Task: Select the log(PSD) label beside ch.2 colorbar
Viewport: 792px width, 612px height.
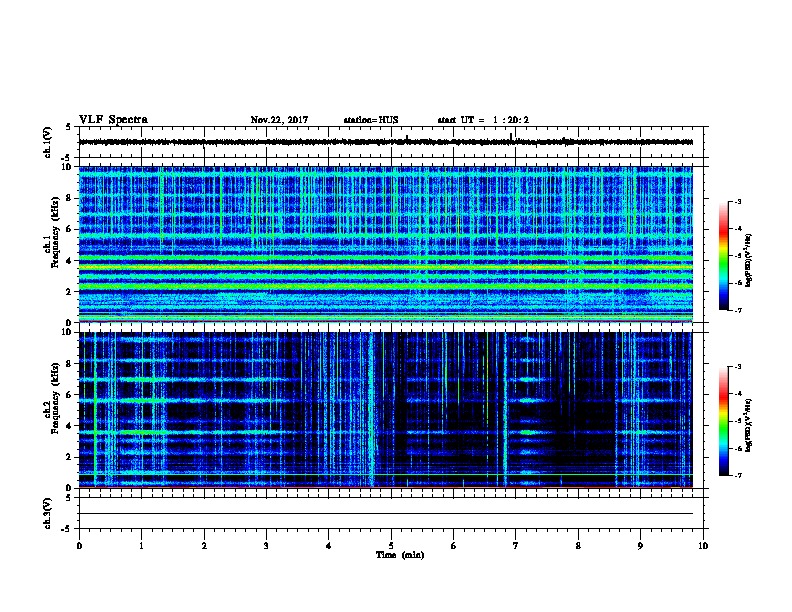Action: [748, 425]
